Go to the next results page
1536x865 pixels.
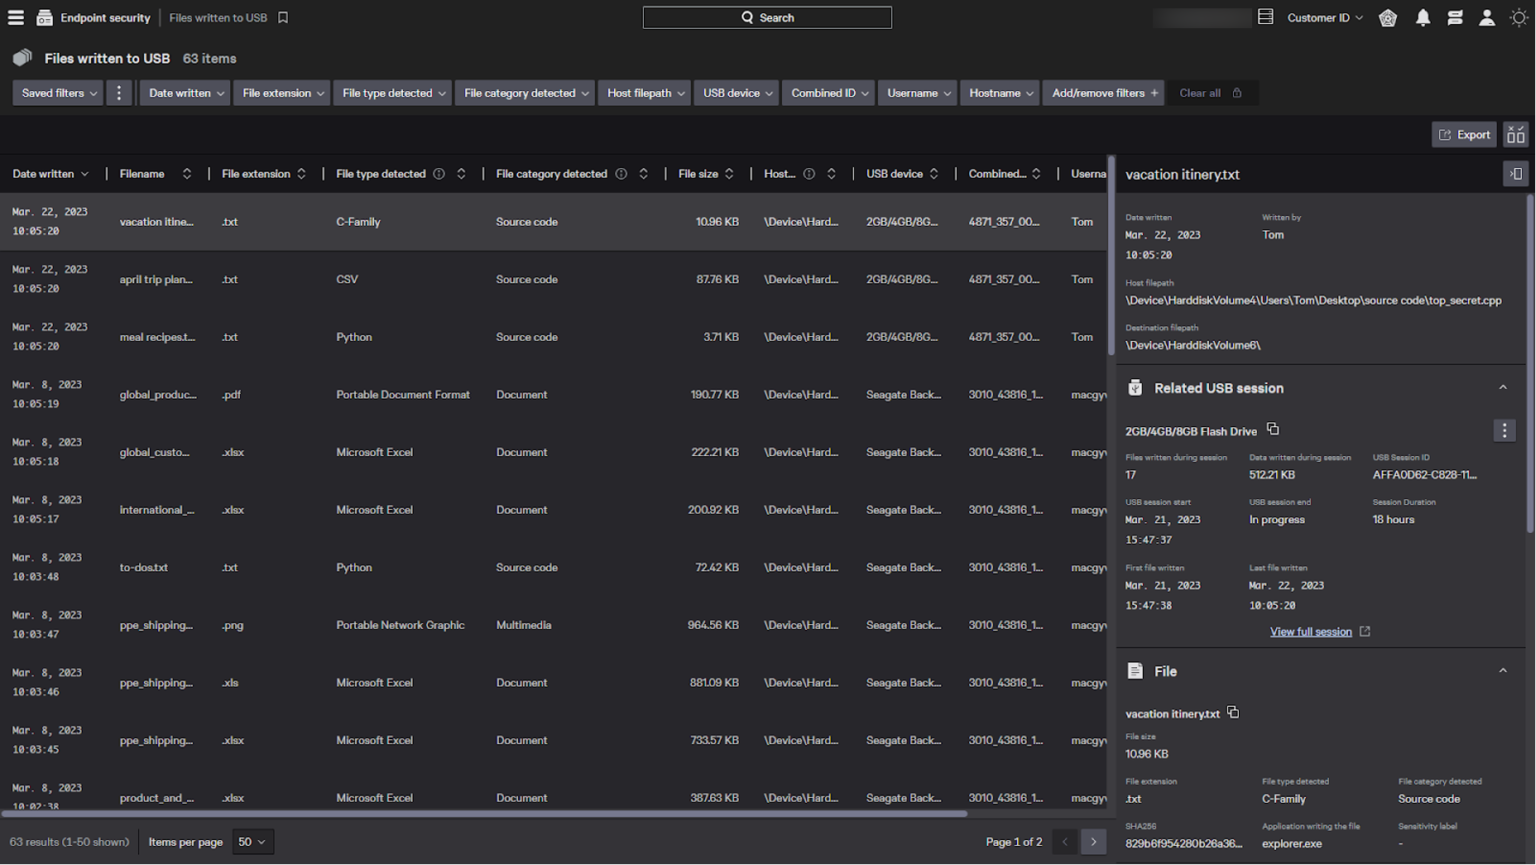tap(1093, 842)
